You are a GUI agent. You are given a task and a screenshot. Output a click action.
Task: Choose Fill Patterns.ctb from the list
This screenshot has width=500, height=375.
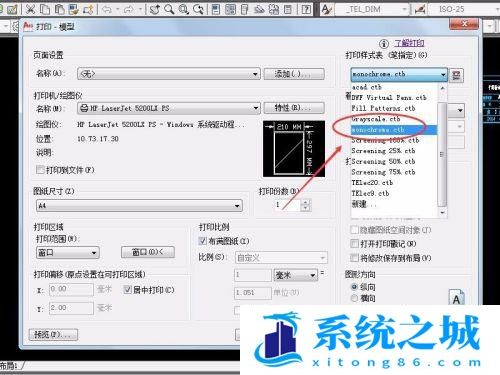click(394, 108)
